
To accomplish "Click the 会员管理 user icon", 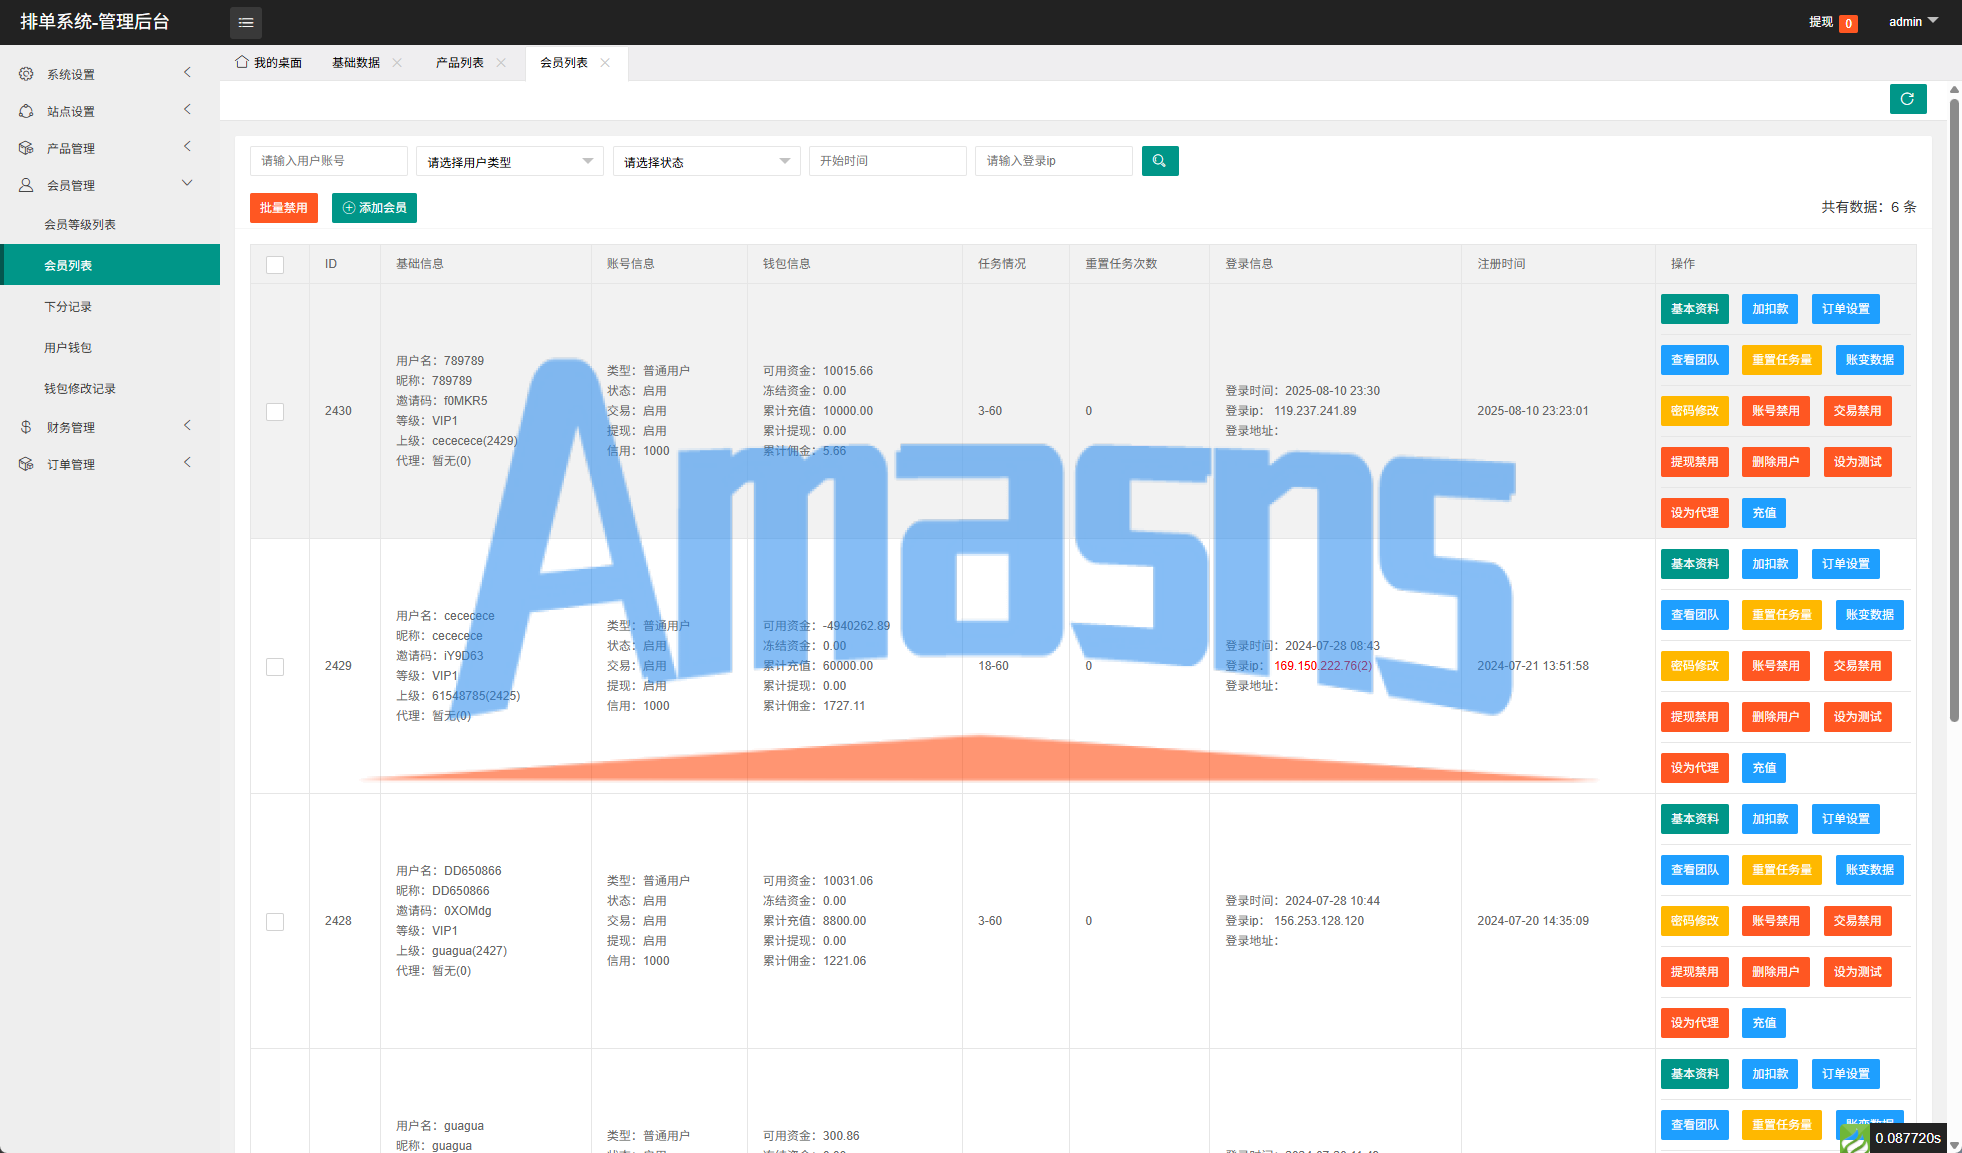I will coord(26,185).
